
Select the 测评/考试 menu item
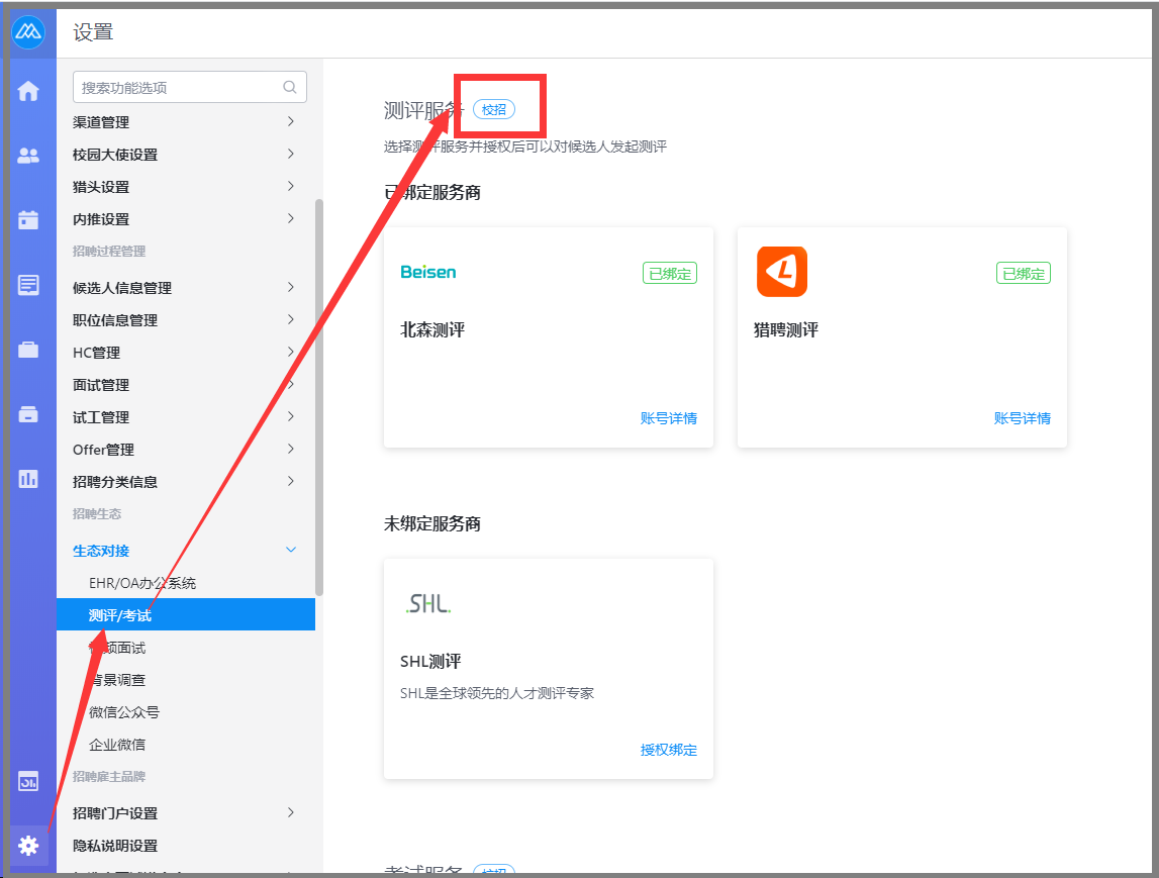coord(185,615)
